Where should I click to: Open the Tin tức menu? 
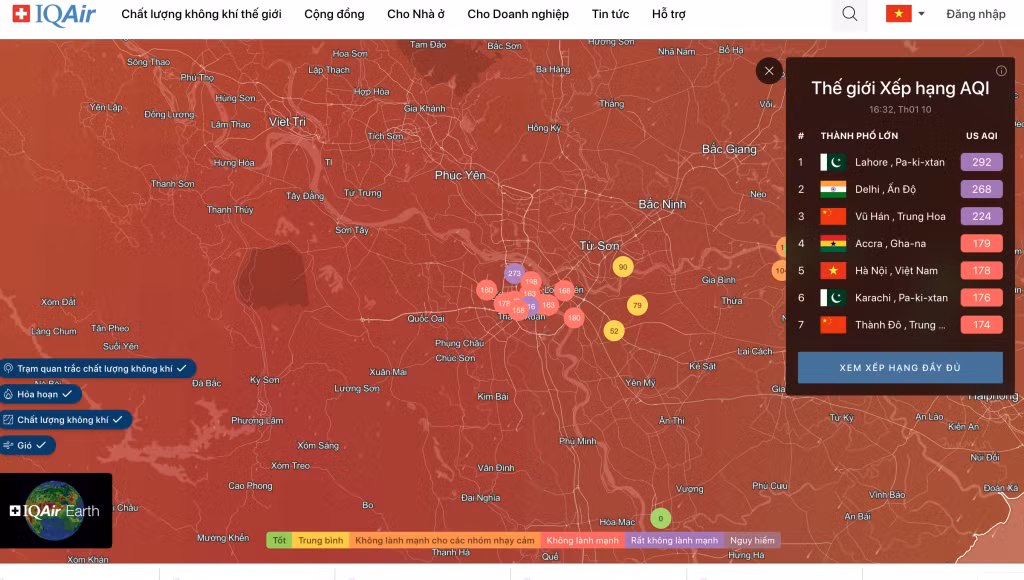click(x=610, y=14)
